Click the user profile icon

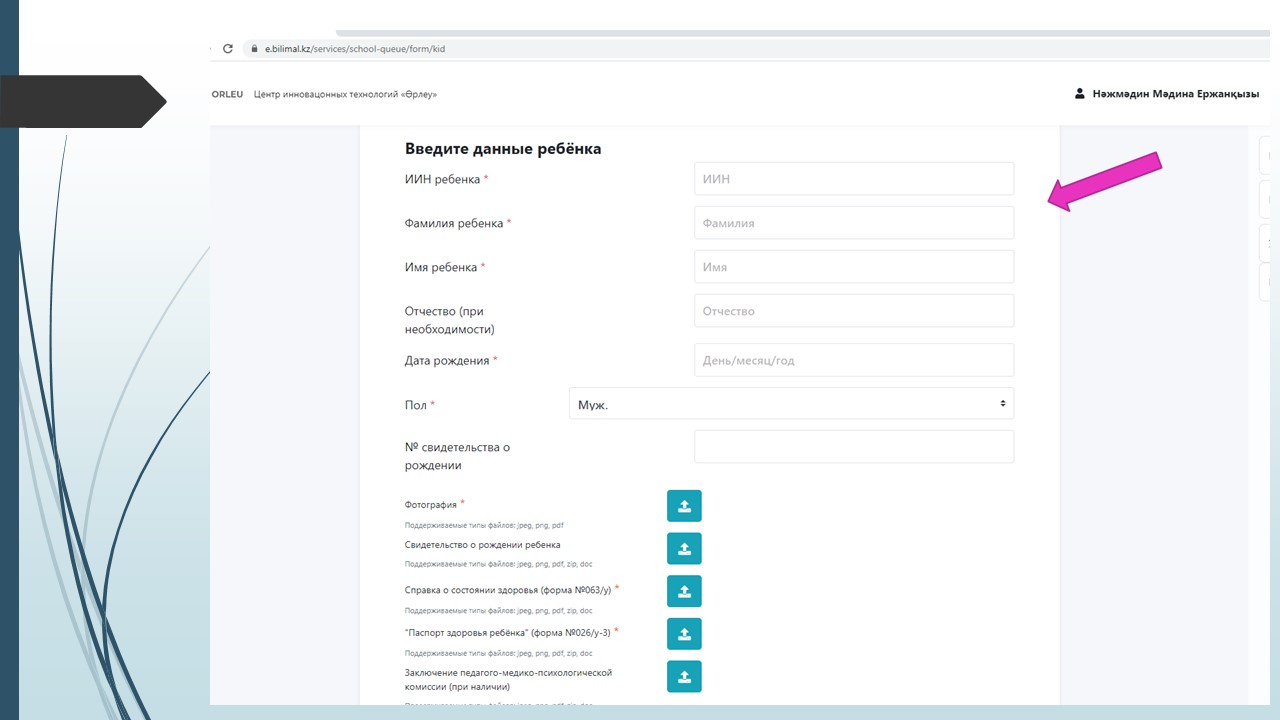(x=1080, y=94)
